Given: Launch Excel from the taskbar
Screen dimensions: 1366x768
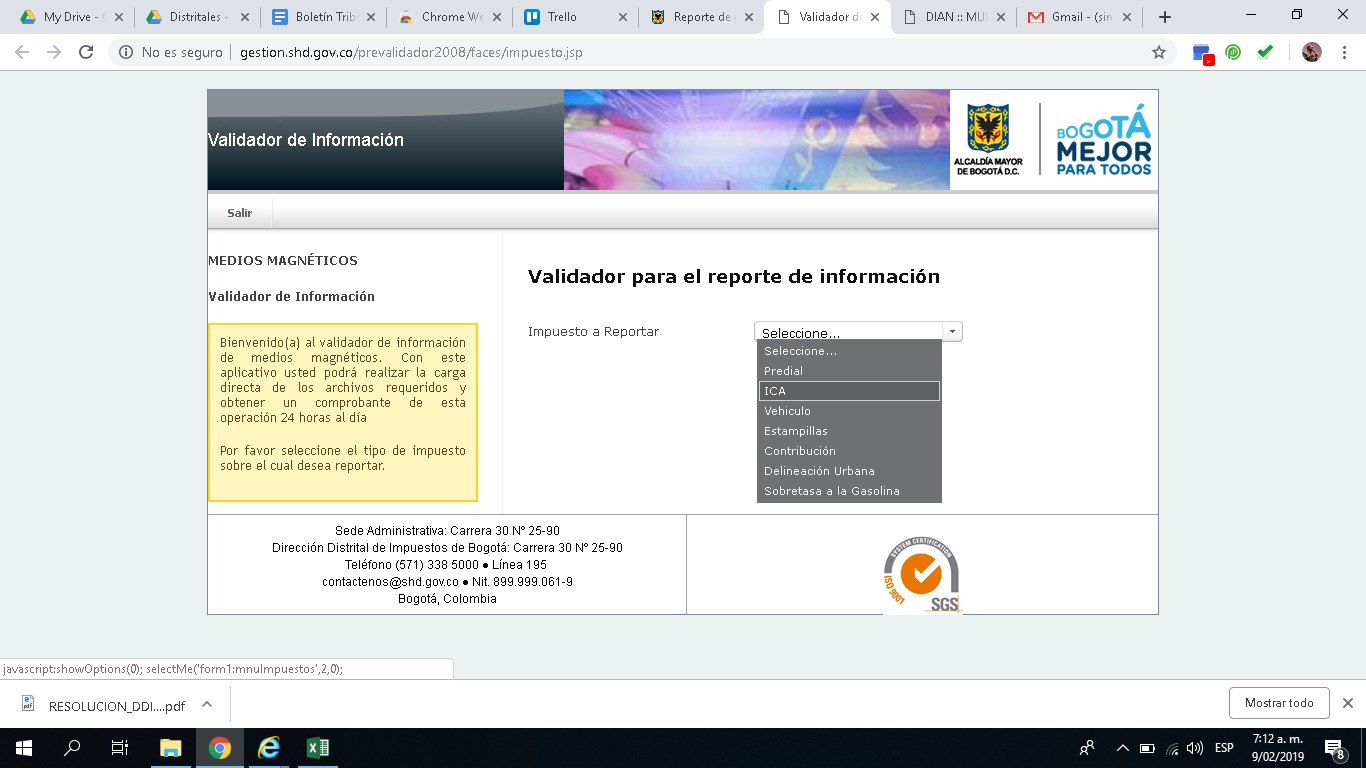Looking at the screenshot, I should pyautogui.click(x=316, y=747).
